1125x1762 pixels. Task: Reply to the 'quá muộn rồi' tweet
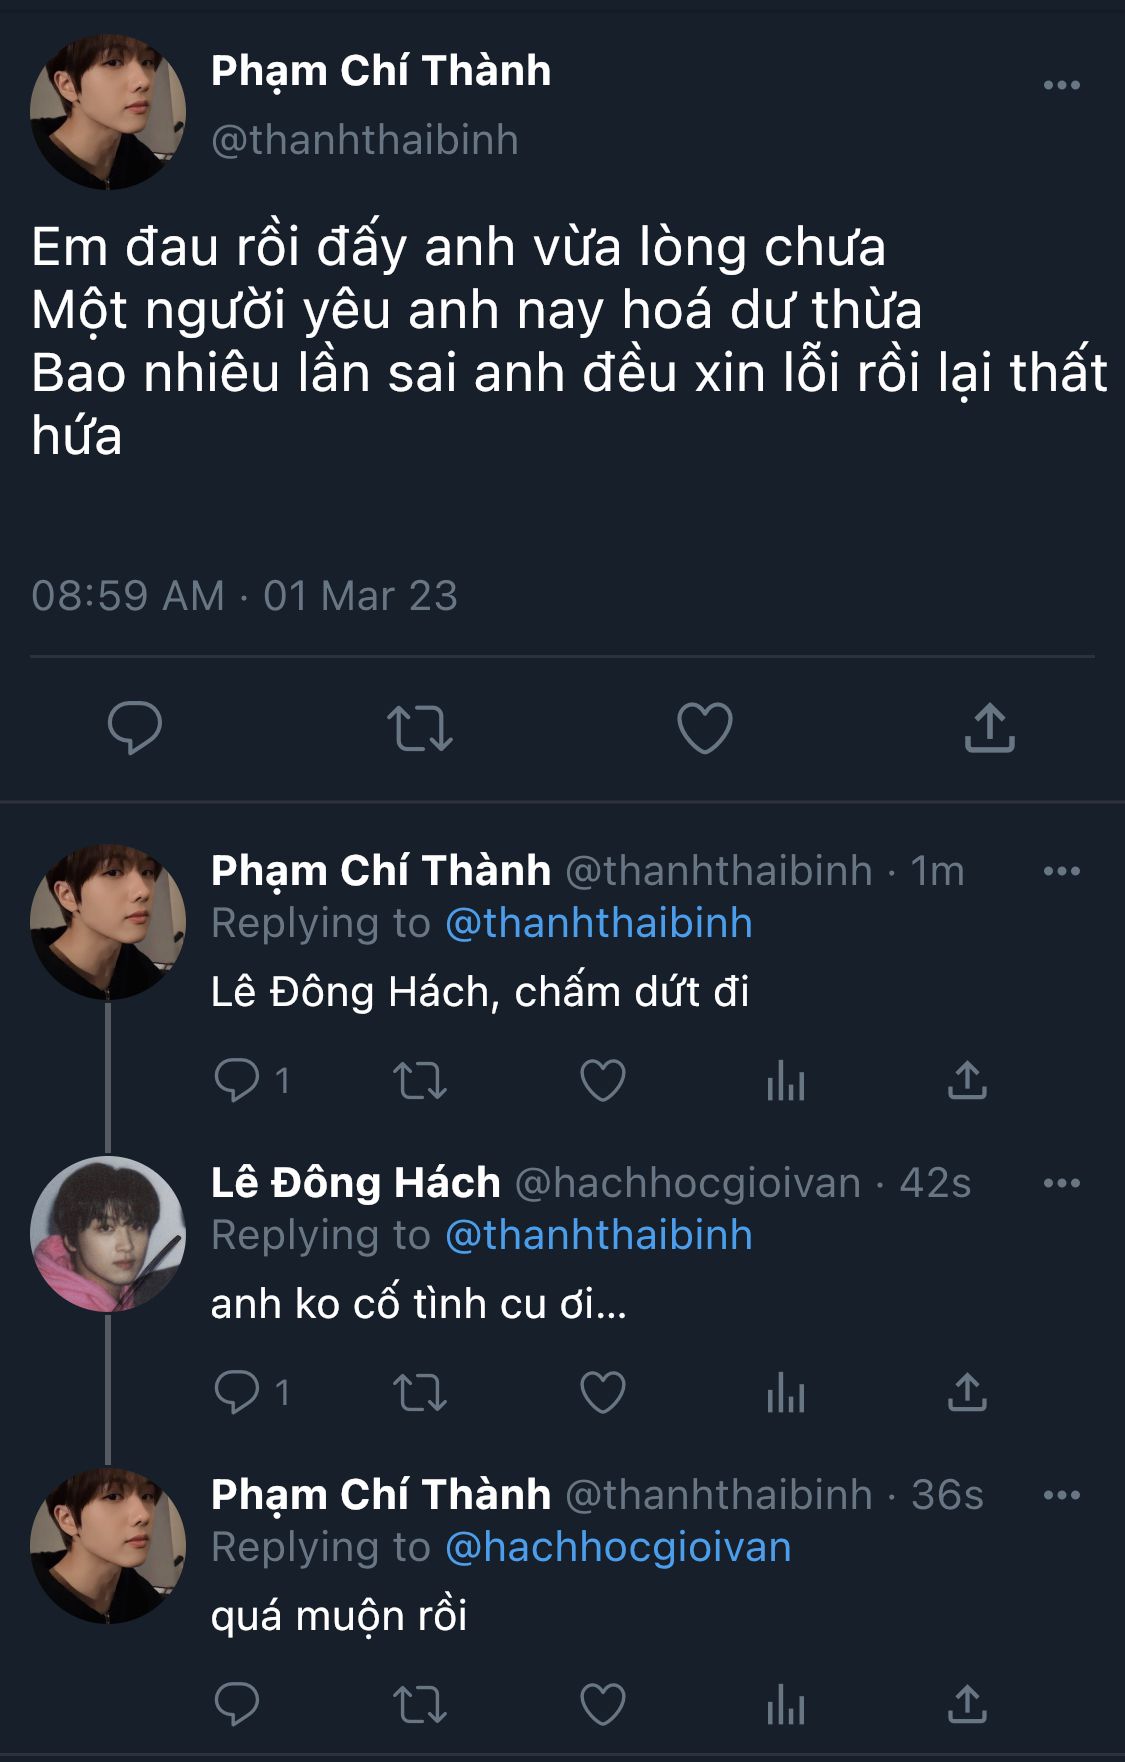pyautogui.click(x=237, y=1705)
